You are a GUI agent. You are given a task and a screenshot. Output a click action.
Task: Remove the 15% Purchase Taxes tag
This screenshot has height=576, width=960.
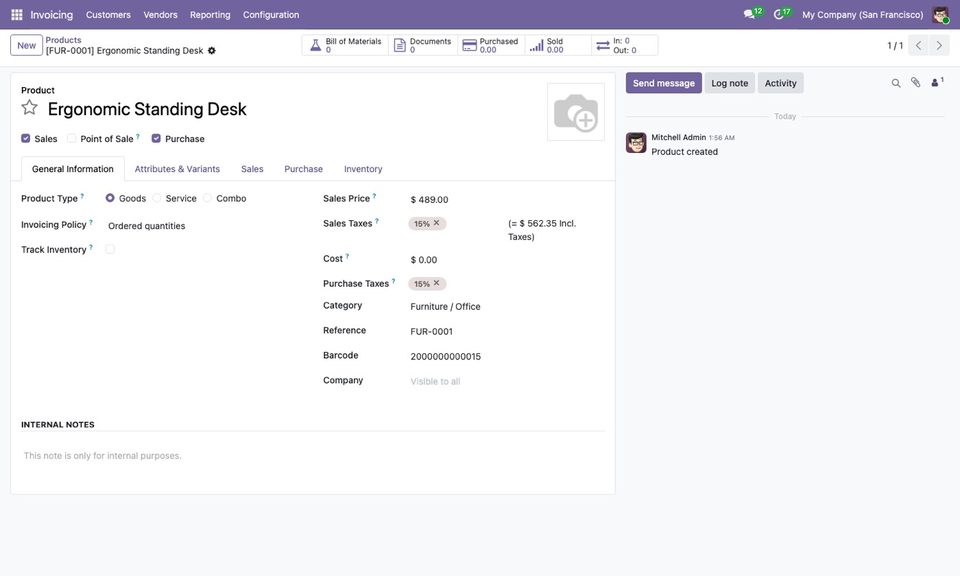tap(437, 283)
